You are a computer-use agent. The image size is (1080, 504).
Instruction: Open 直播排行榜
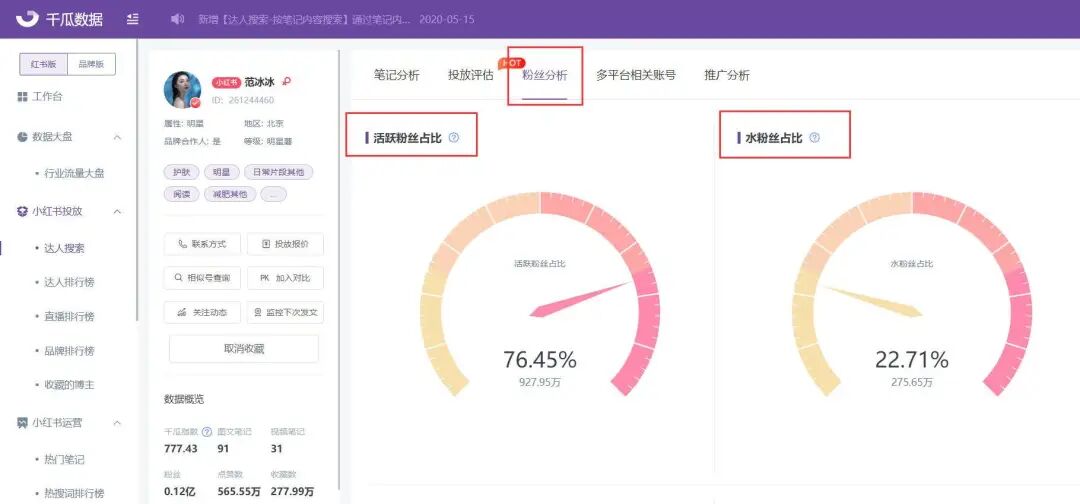click(69, 317)
